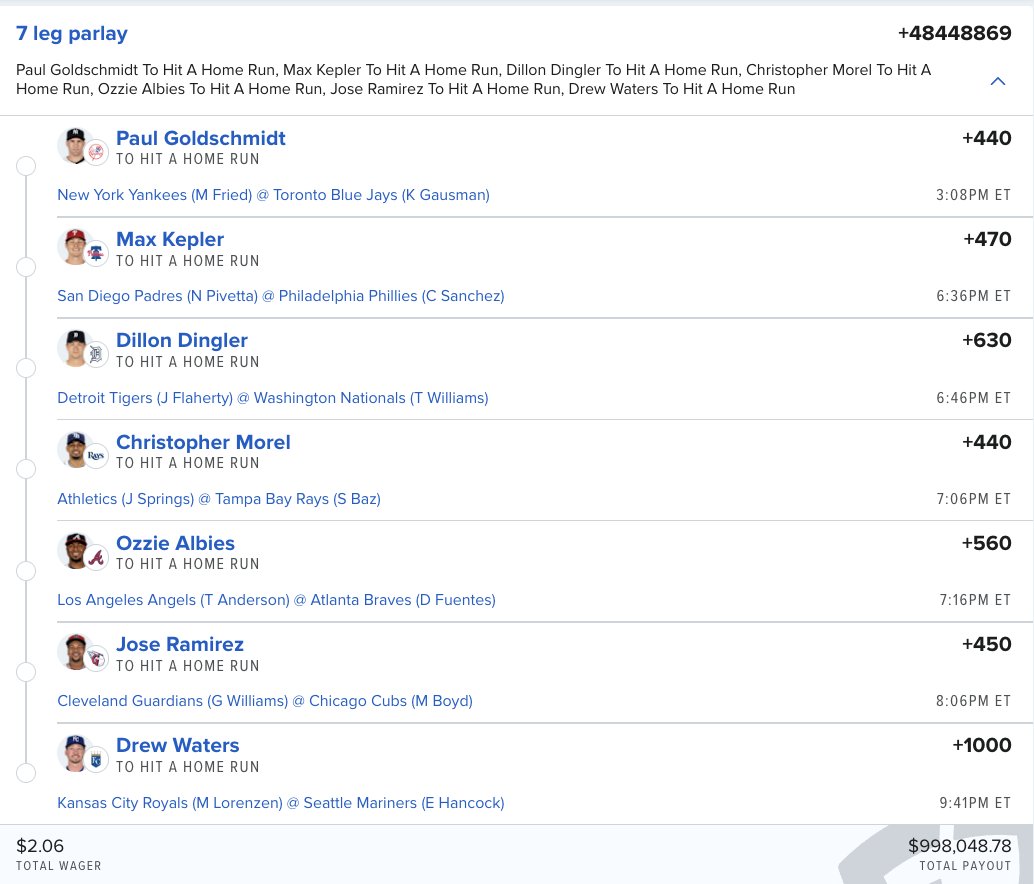The width and height of the screenshot is (1034, 884).
Task: Click Paul Goldschmidt's player headshot
Action: click(73, 144)
